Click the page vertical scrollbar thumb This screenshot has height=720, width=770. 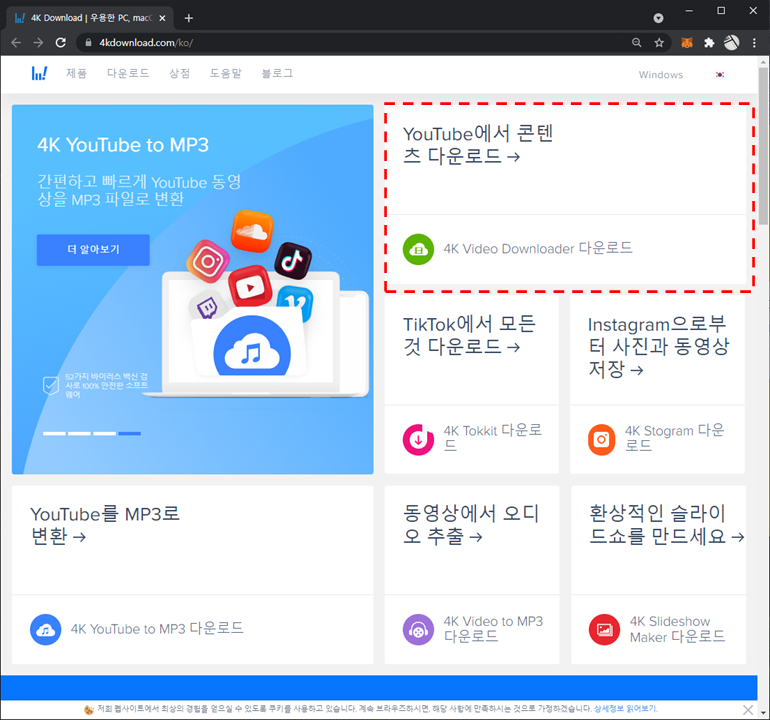pyautogui.click(x=763, y=146)
